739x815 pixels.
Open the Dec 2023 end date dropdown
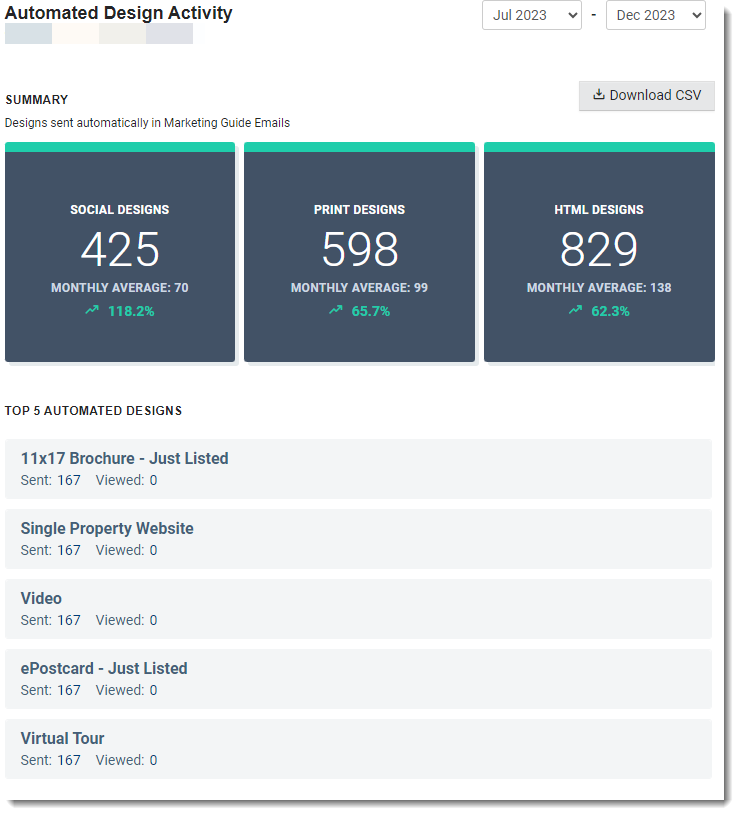[x=655, y=15]
